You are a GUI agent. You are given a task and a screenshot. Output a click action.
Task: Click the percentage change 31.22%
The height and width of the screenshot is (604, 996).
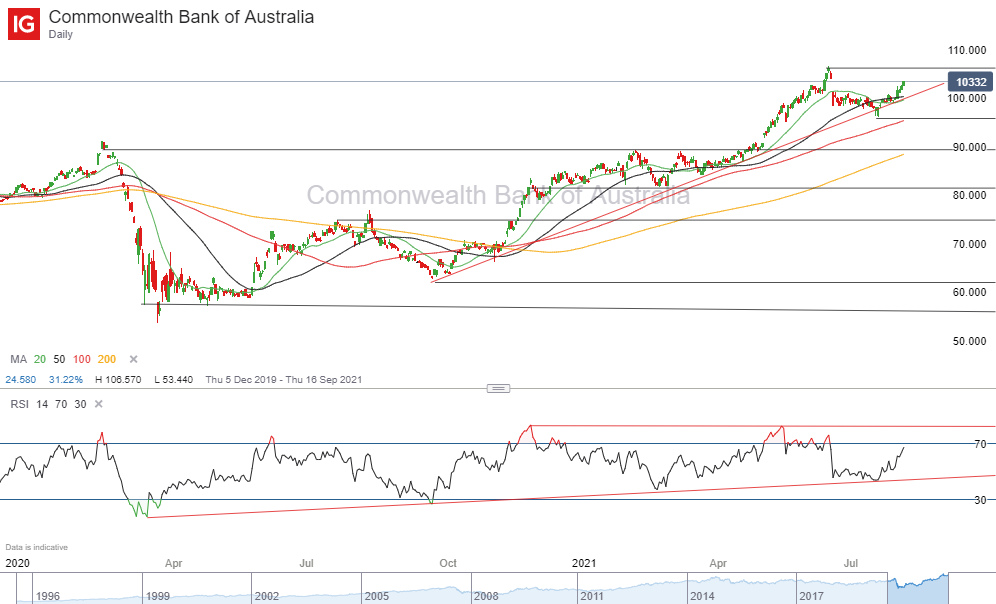[65, 380]
